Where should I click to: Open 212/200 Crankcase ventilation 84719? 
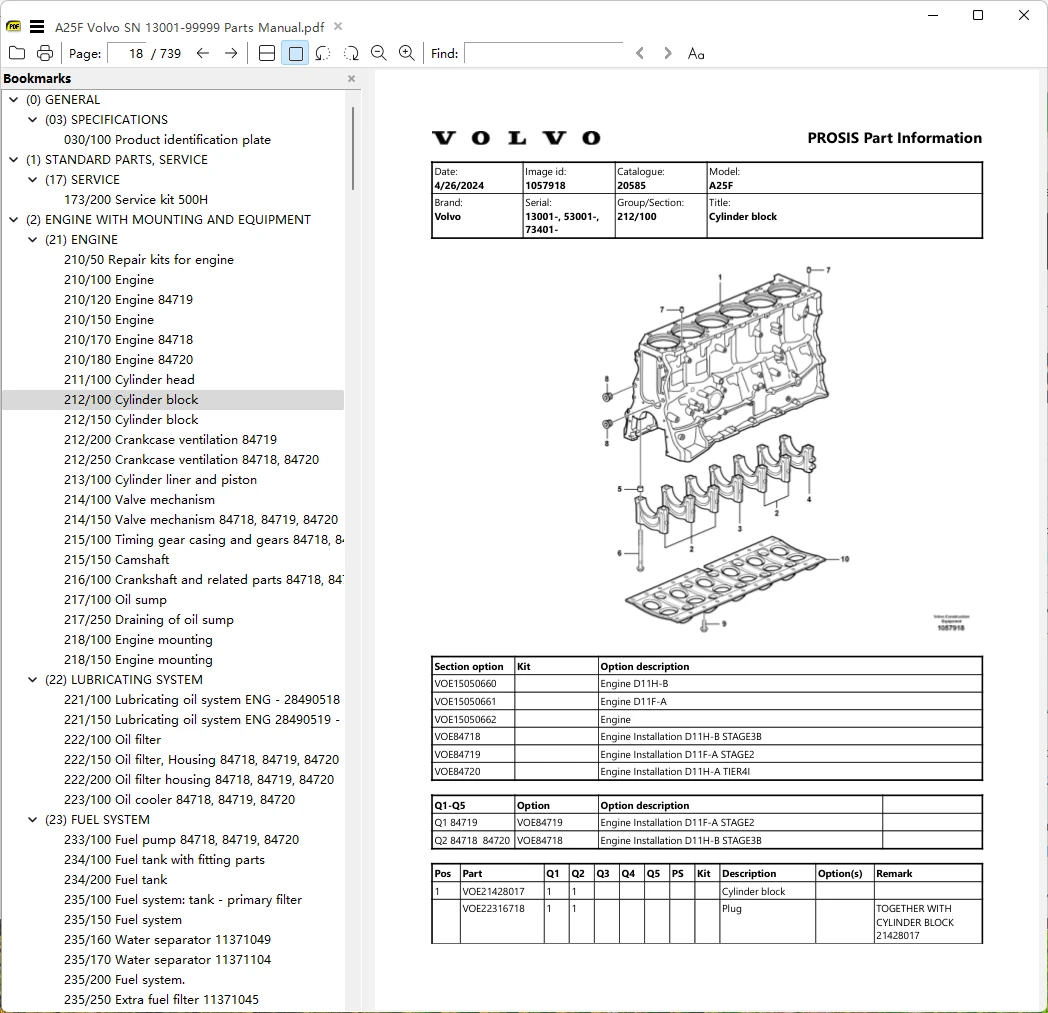pos(170,440)
